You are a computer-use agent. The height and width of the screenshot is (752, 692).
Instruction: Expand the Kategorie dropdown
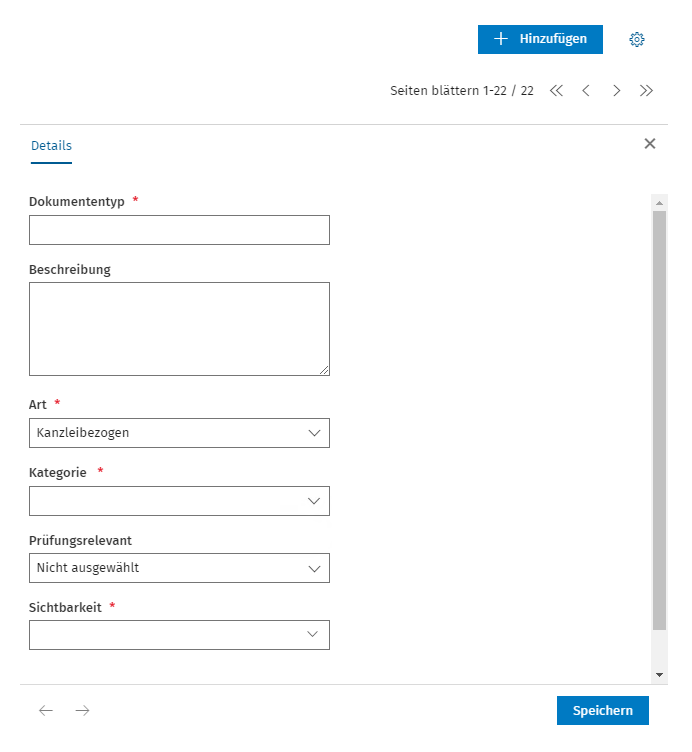179,501
